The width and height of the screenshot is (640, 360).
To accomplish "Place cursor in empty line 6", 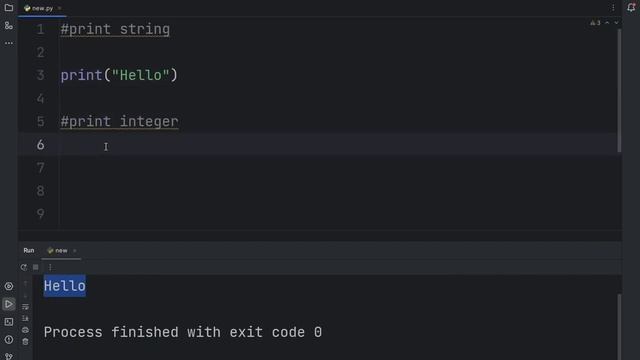I will click(x=320, y=144).
